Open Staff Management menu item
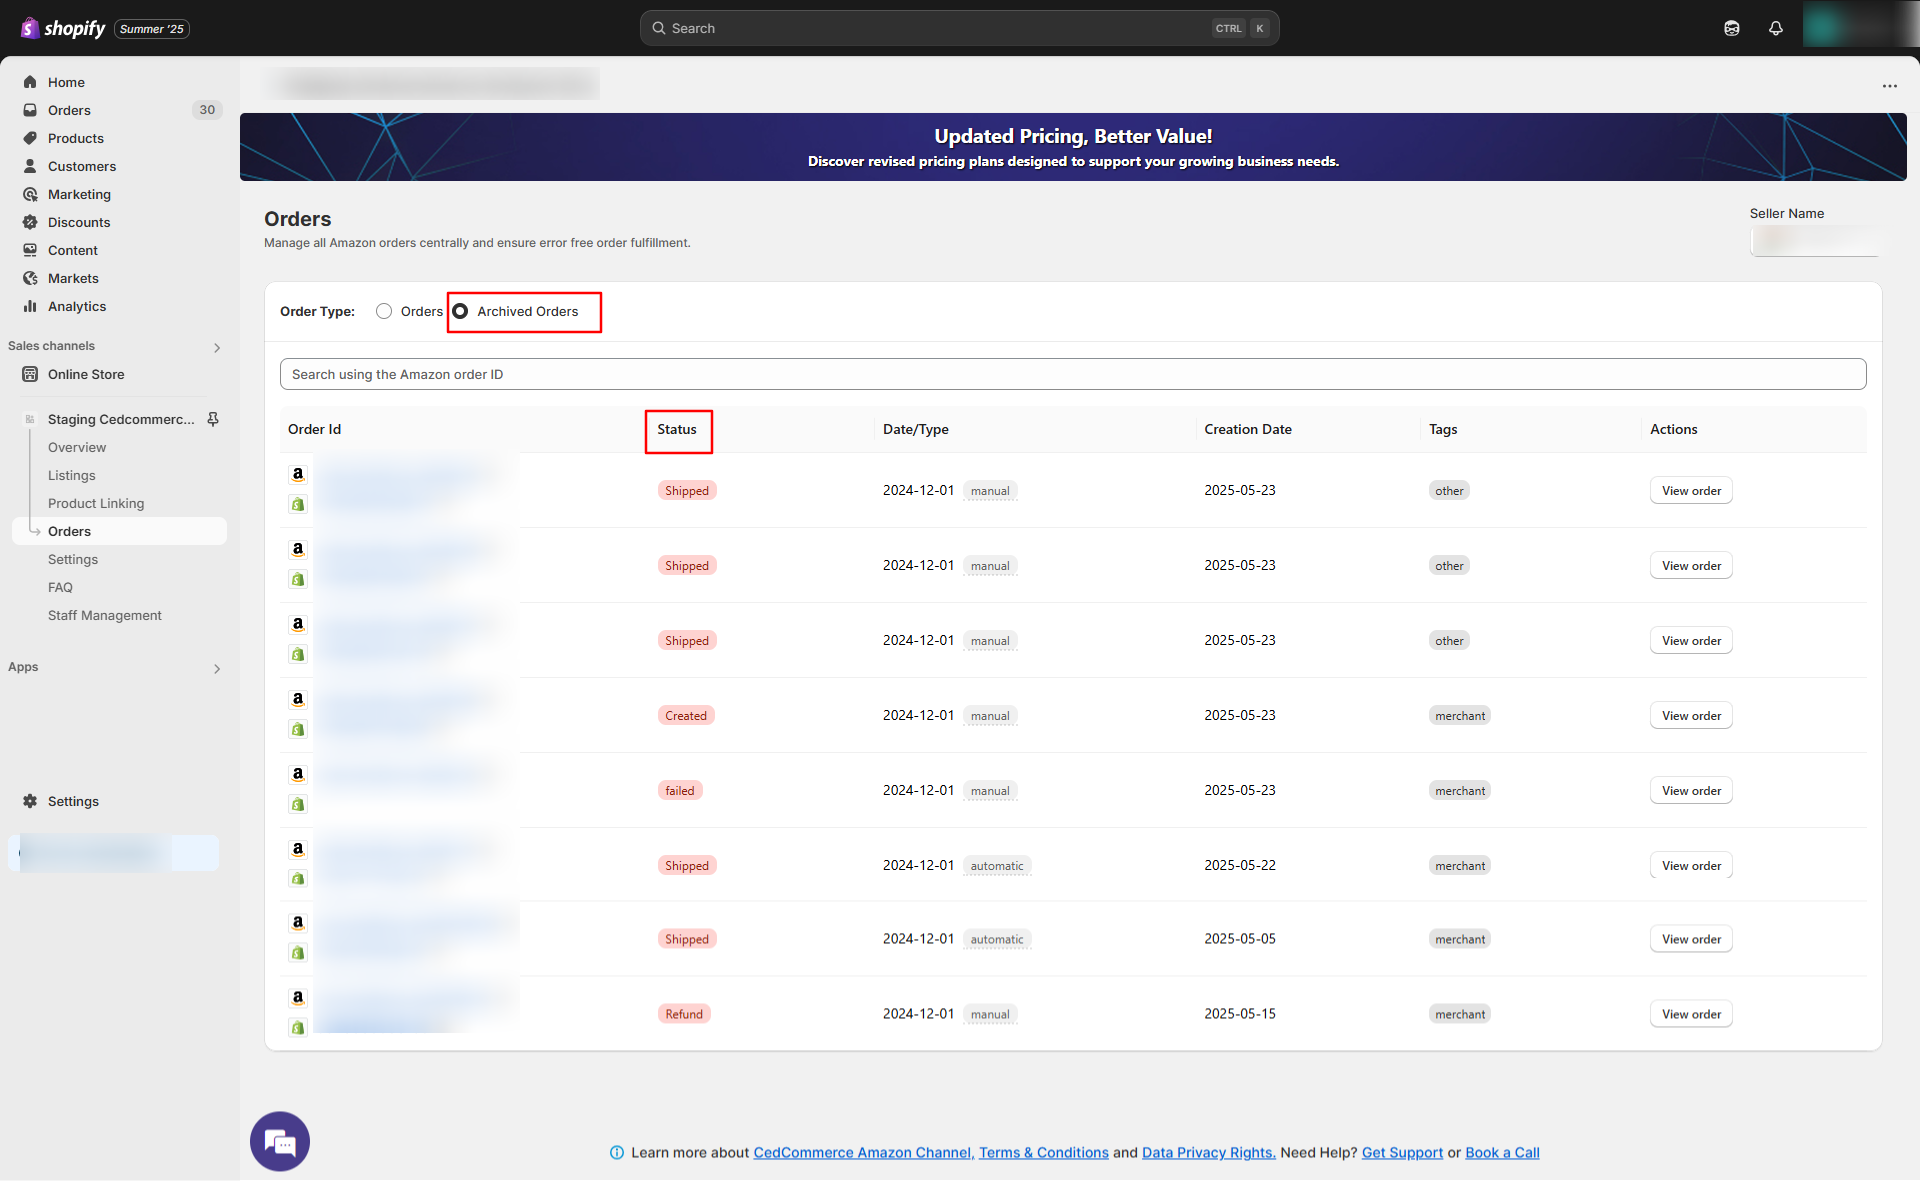1920x1181 pixels. [x=105, y=615]
